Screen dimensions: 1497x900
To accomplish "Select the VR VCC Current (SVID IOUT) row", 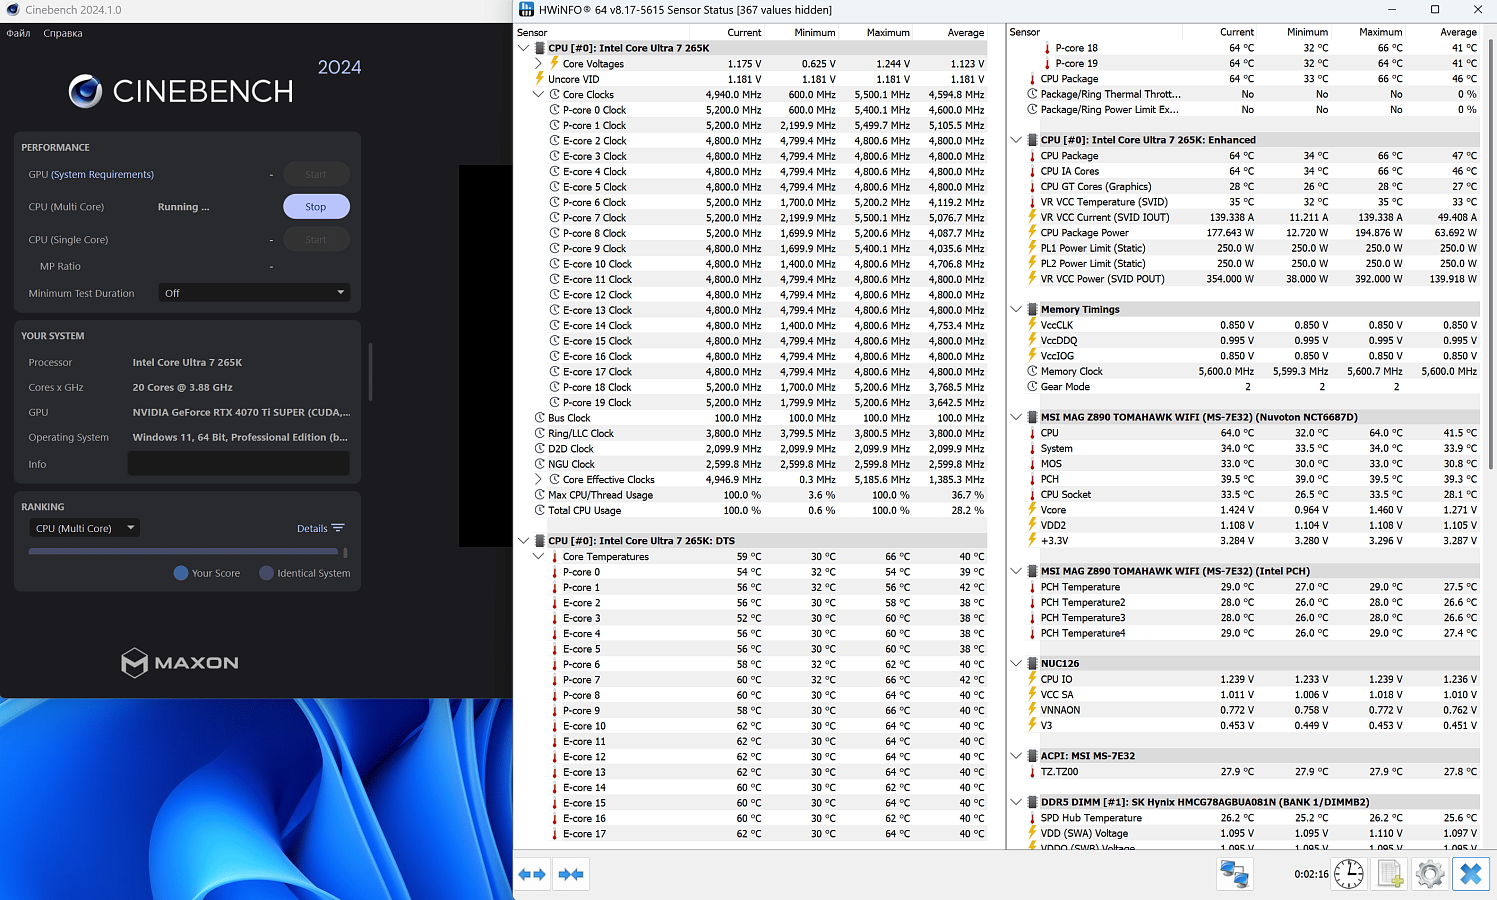I will point(1243,217).
